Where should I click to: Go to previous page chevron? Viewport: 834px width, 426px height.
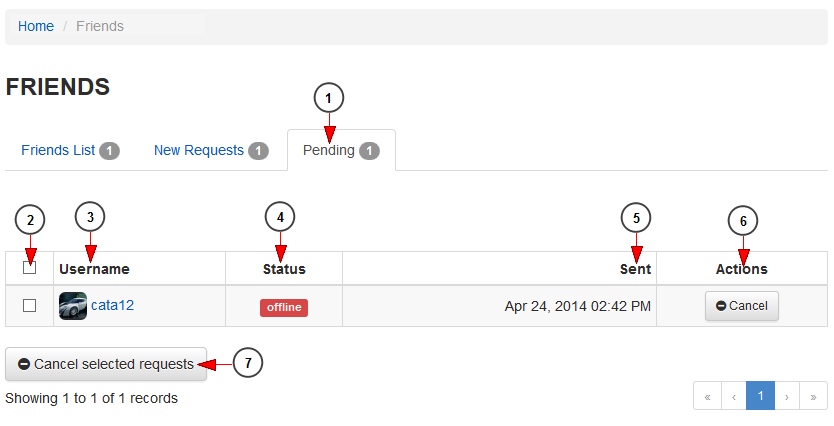(734, 396)
